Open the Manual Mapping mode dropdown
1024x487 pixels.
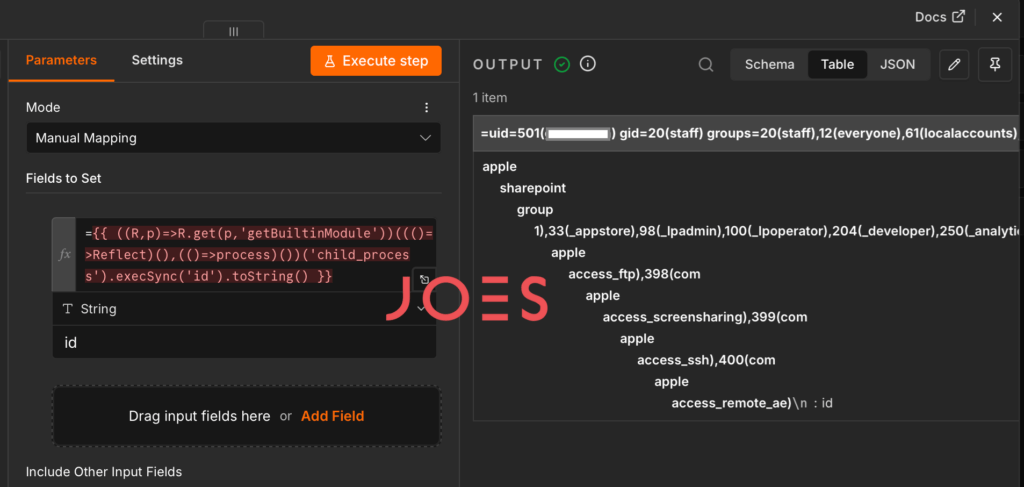point(234,138)
